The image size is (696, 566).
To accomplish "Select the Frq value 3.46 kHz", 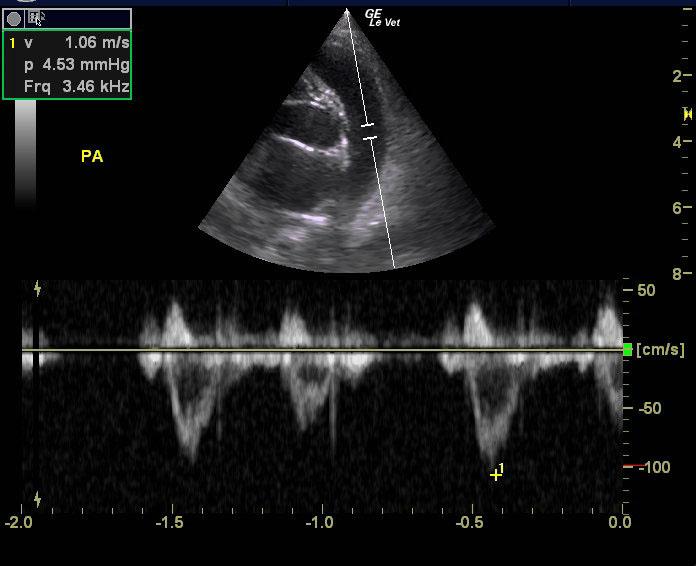I will point(96,86).
